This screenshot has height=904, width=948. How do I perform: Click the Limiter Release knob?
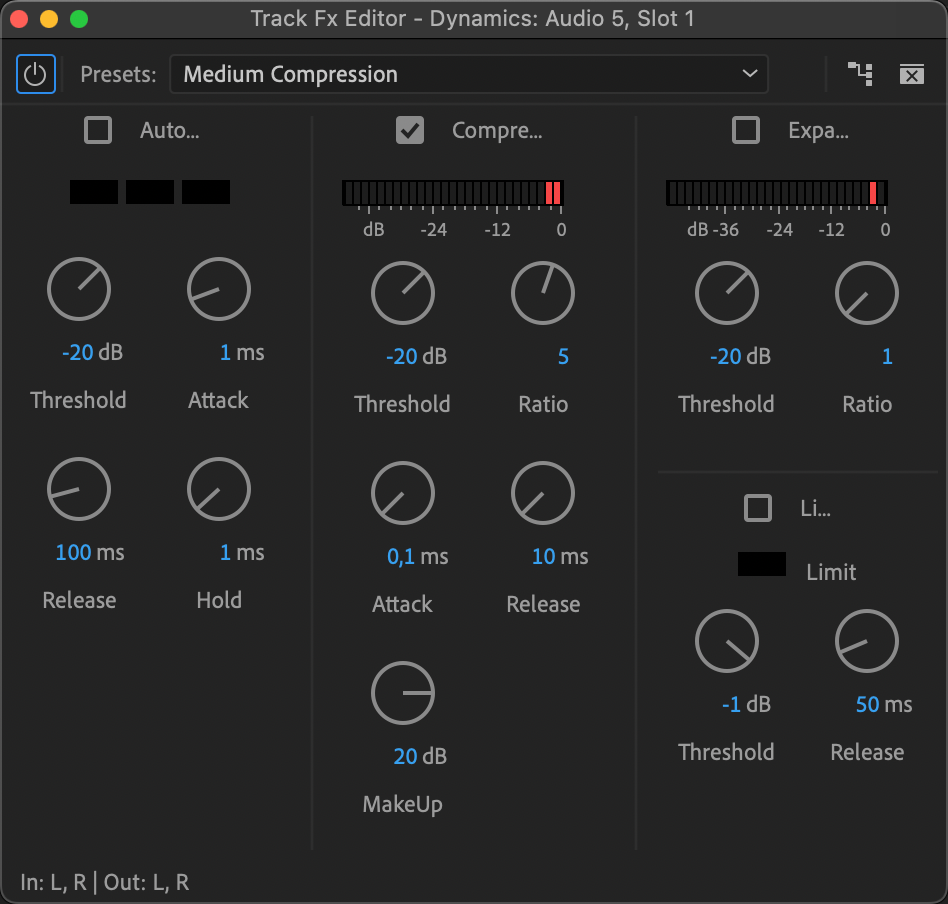pos(867,641)
